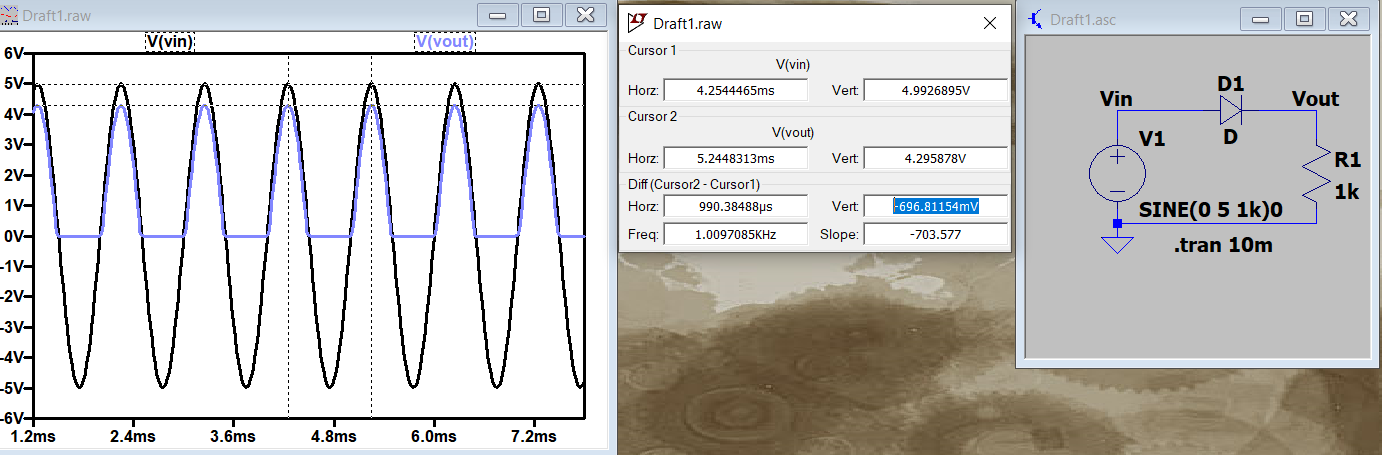Viewport: 1382px width, 455px height.
Task: Select the V1 voltage source symbol
Action: 1117,172
